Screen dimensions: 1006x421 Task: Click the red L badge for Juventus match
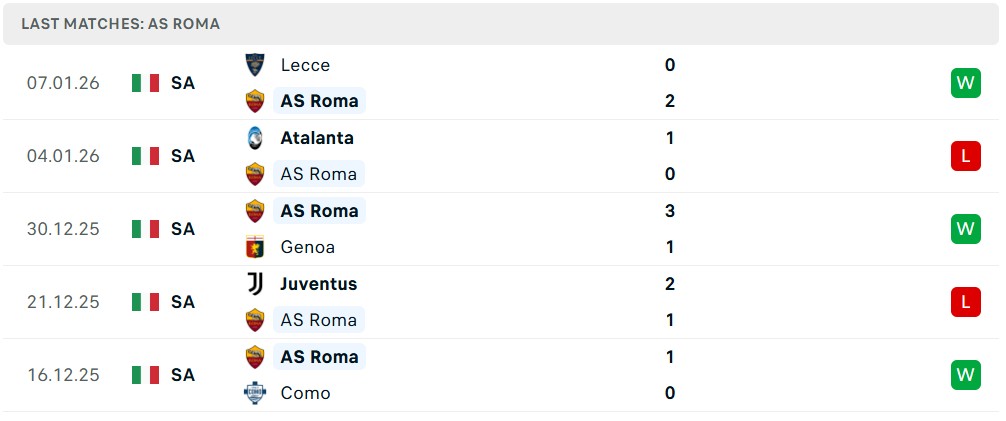tap(965, 302)
